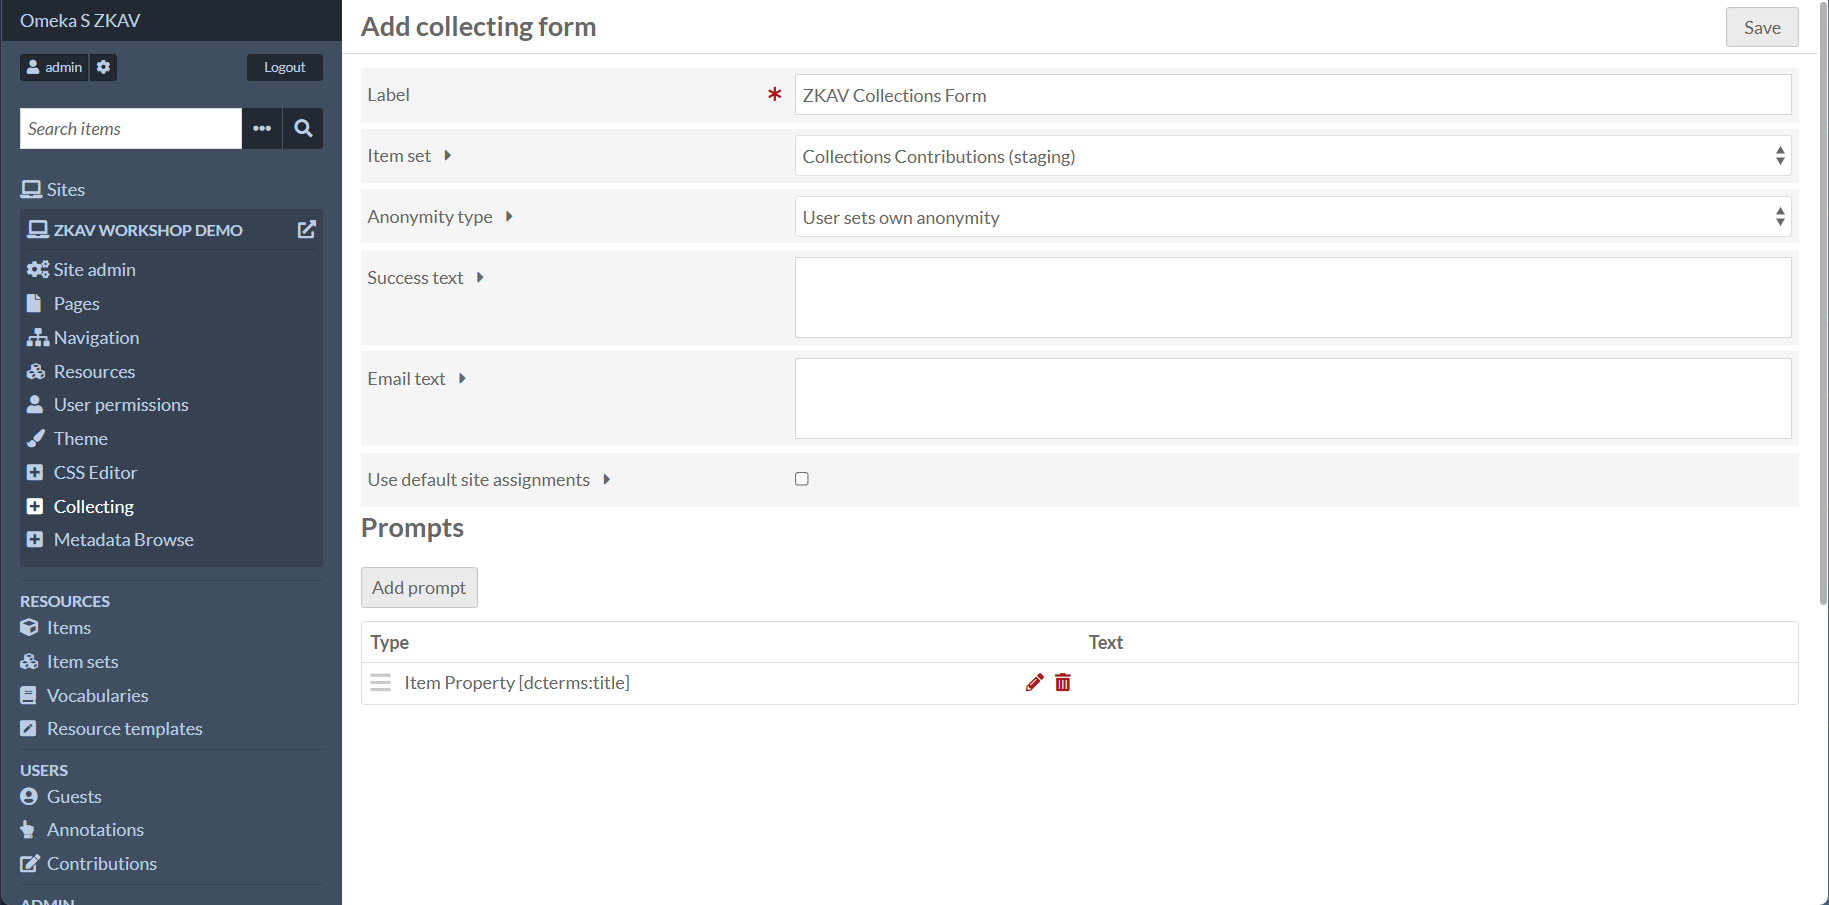This screenshot has width=1829, height=905.
Task: Open the Contributions menu item
Action: click(x=101, y=864)
